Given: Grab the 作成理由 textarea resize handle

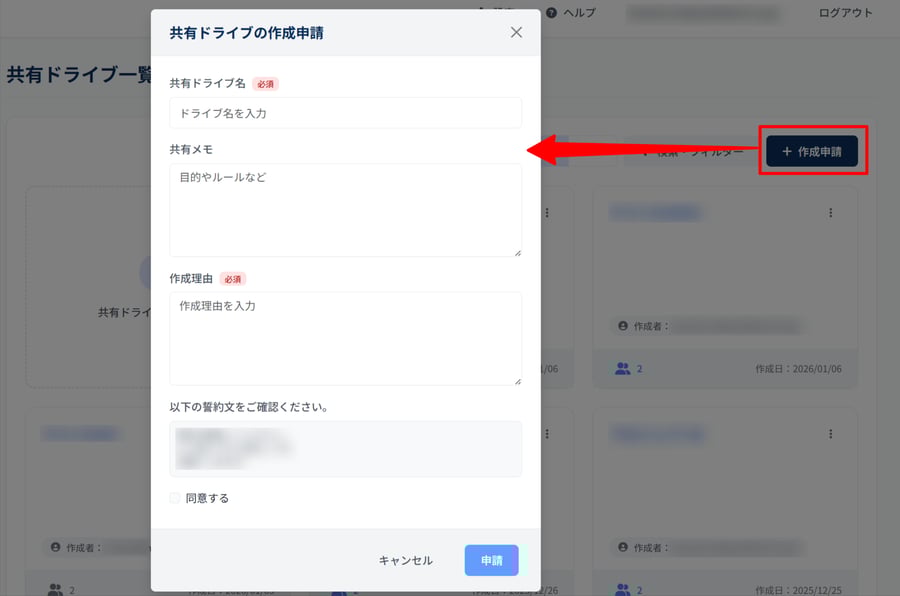Looking at the screenshot, I should coord(517,380).
